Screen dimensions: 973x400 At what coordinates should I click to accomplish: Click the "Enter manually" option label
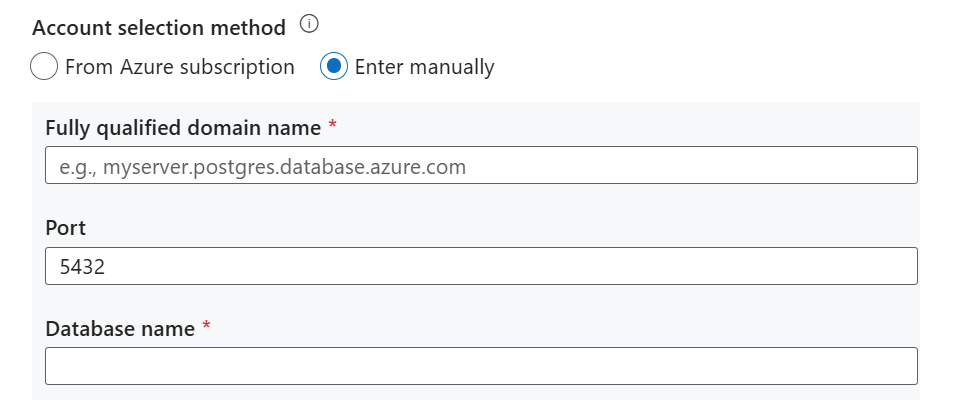pos(424,67)
